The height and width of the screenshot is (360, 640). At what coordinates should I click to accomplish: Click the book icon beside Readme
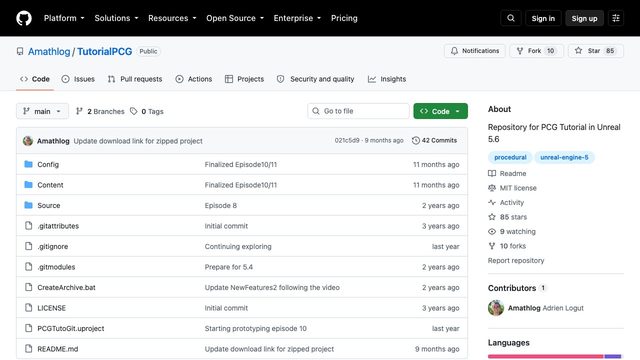492,173
